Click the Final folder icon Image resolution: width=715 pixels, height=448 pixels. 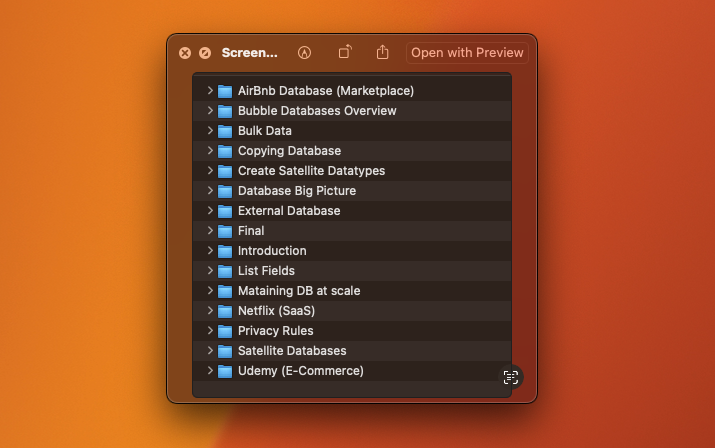point(225,231)
